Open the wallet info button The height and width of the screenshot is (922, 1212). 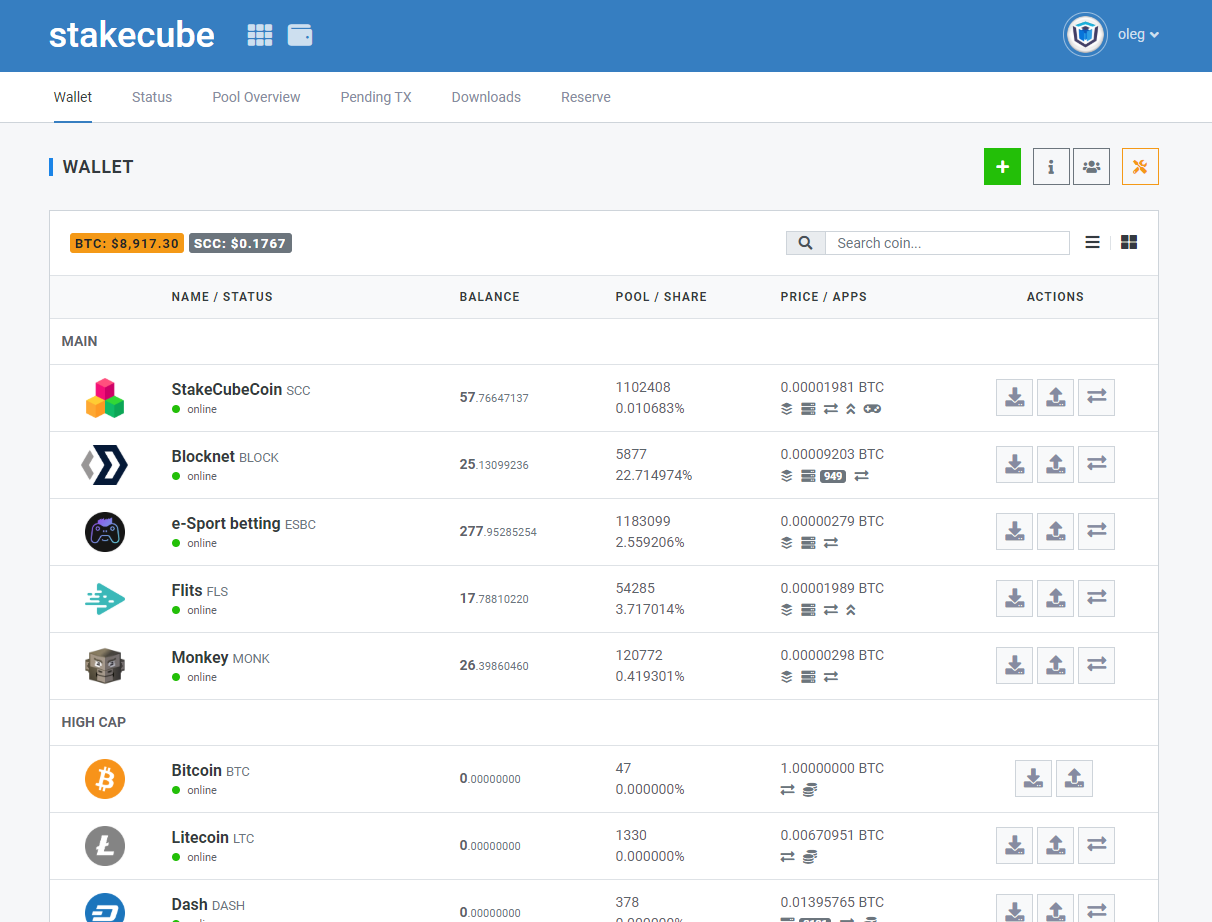[x=1051, y=167]
